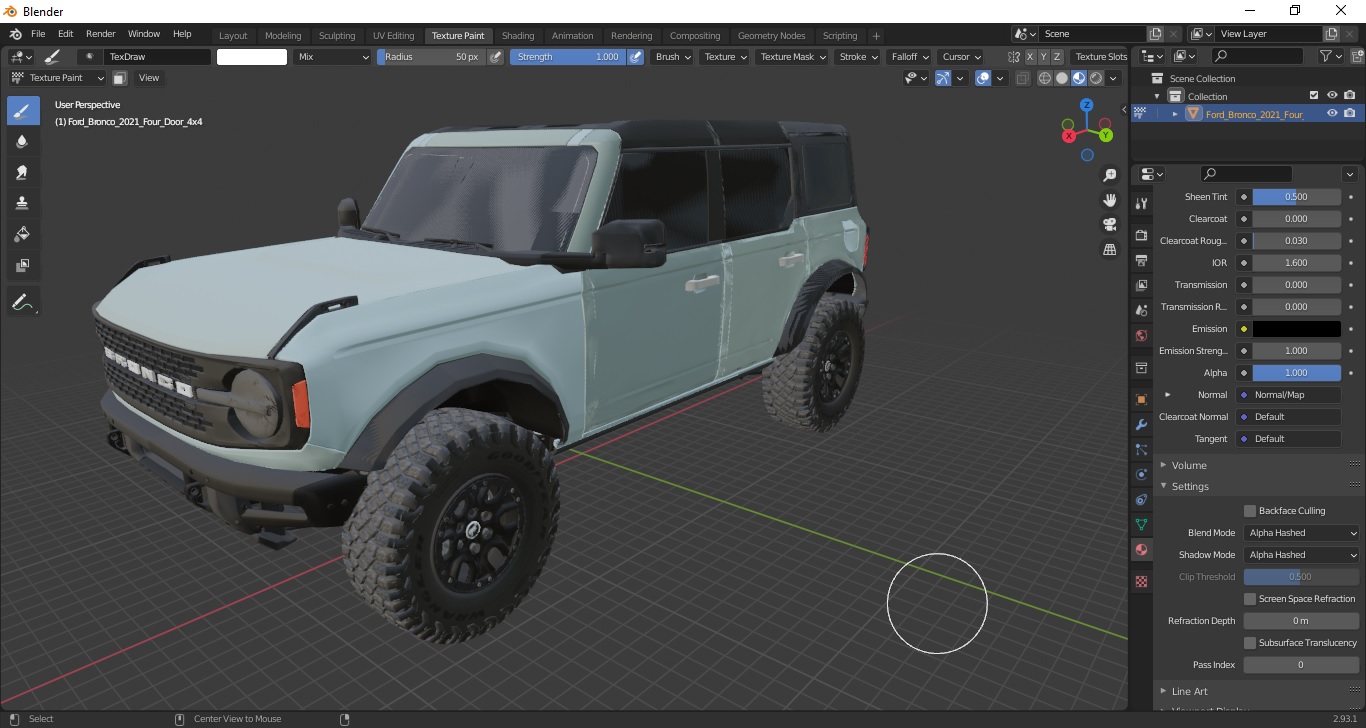This screenshot has height=728, width=1366.
Task: Switch to the UV Editing workspace tab
Action: point(393,36)
